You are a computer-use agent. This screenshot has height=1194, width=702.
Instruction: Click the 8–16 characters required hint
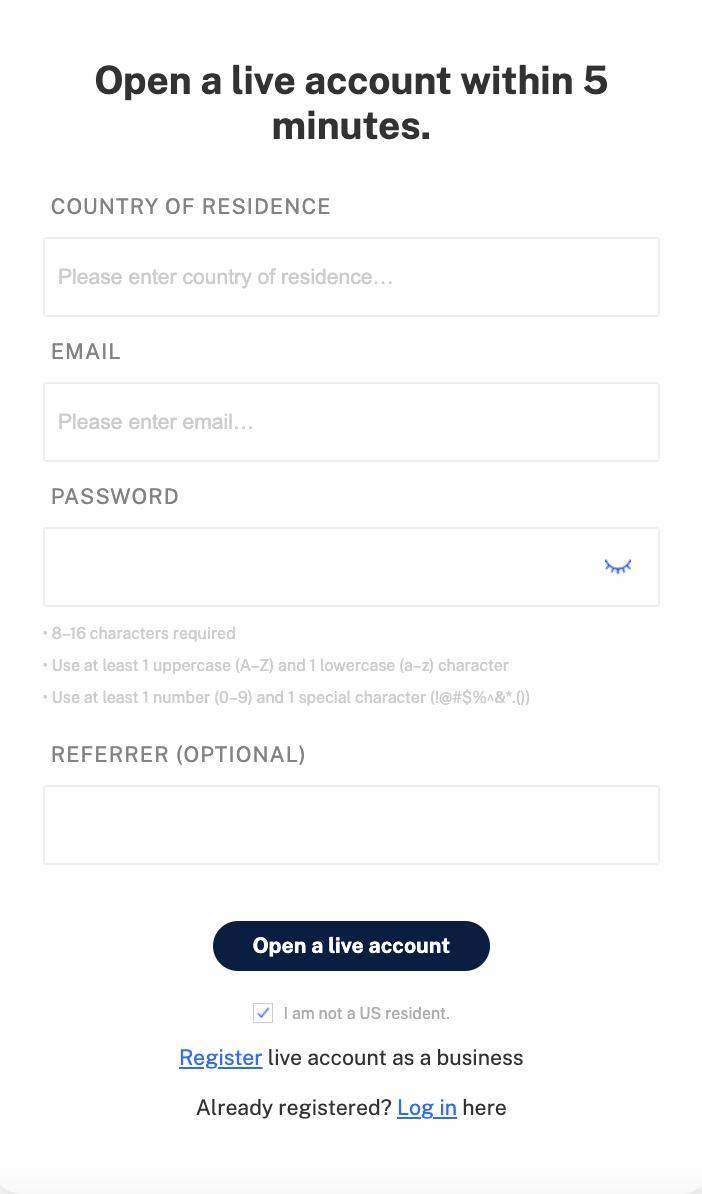tap(142, 634)
